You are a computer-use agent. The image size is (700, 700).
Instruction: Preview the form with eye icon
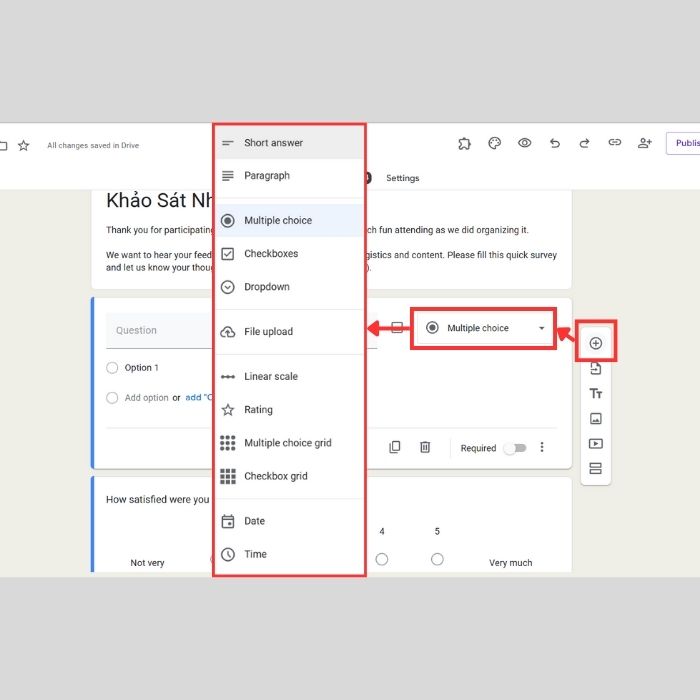click(525, 143)
